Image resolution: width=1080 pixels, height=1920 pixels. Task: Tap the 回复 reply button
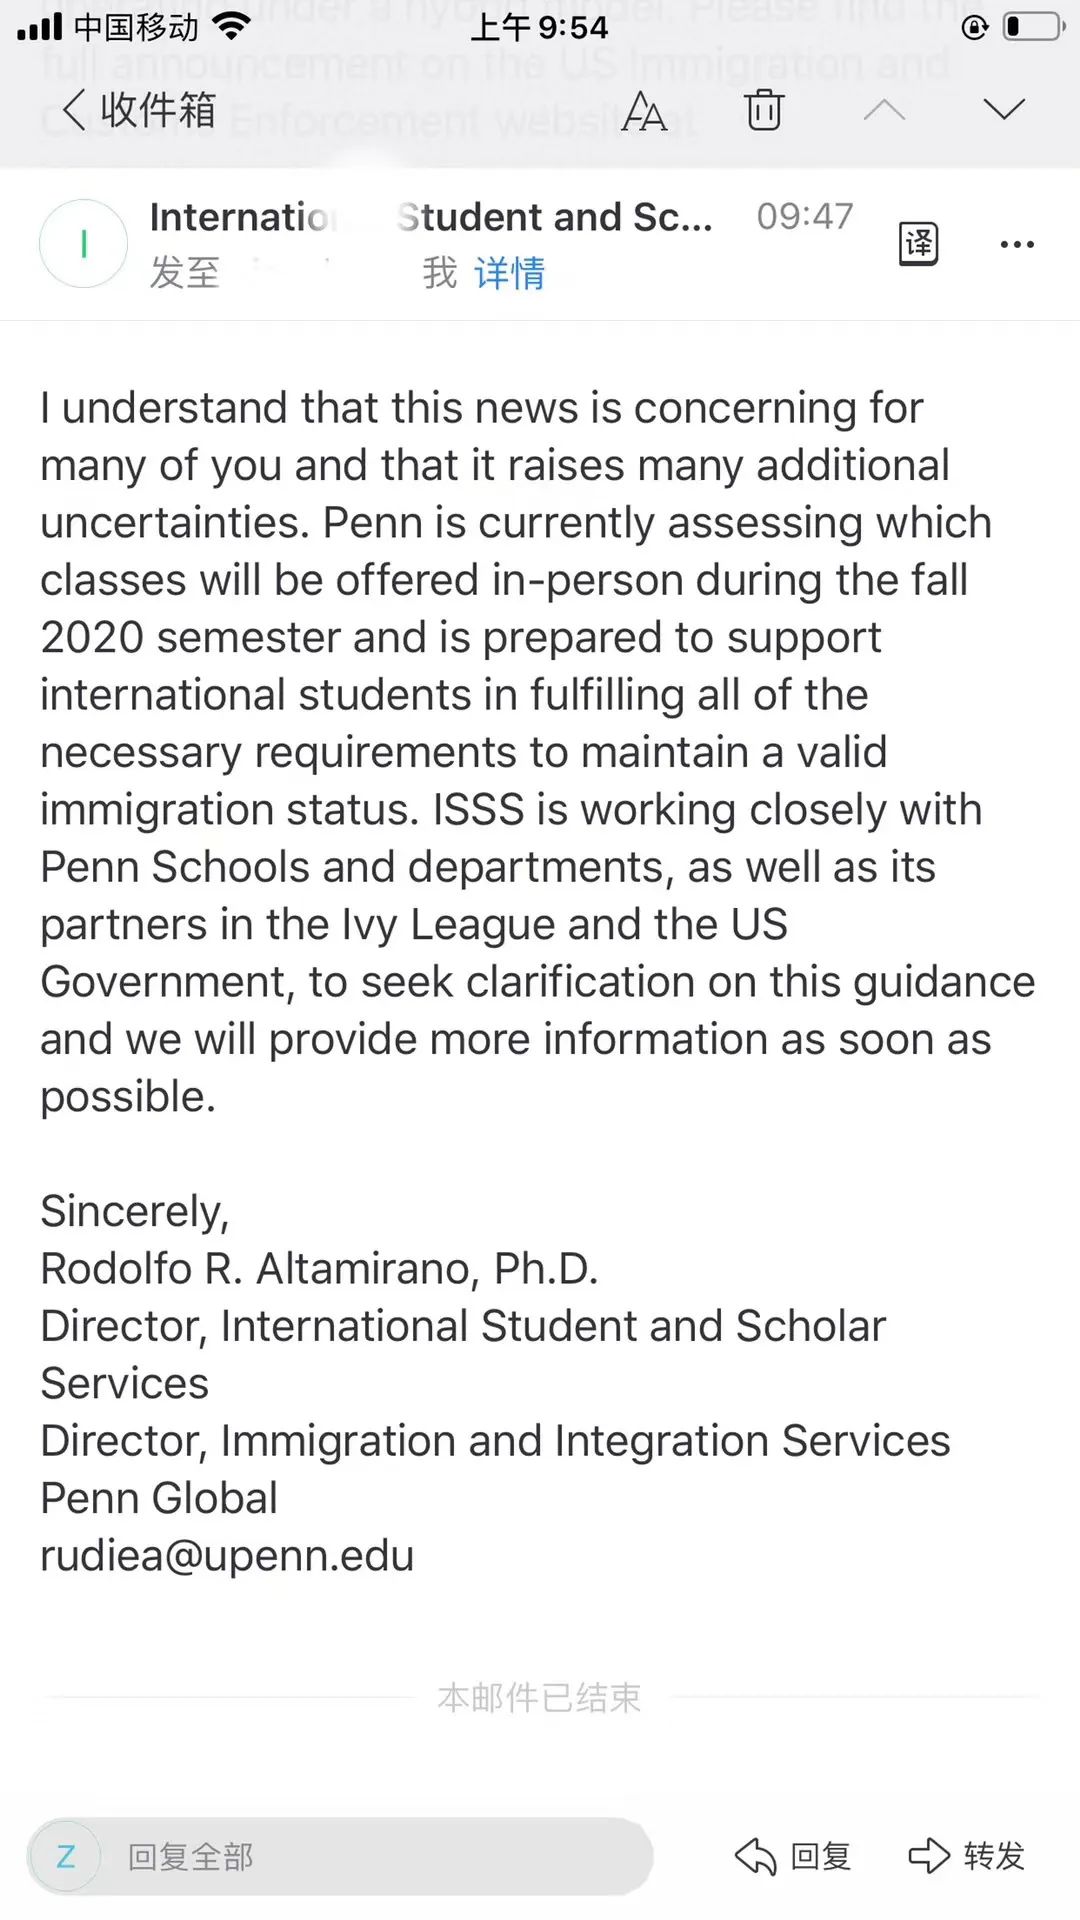[820, 1856]
